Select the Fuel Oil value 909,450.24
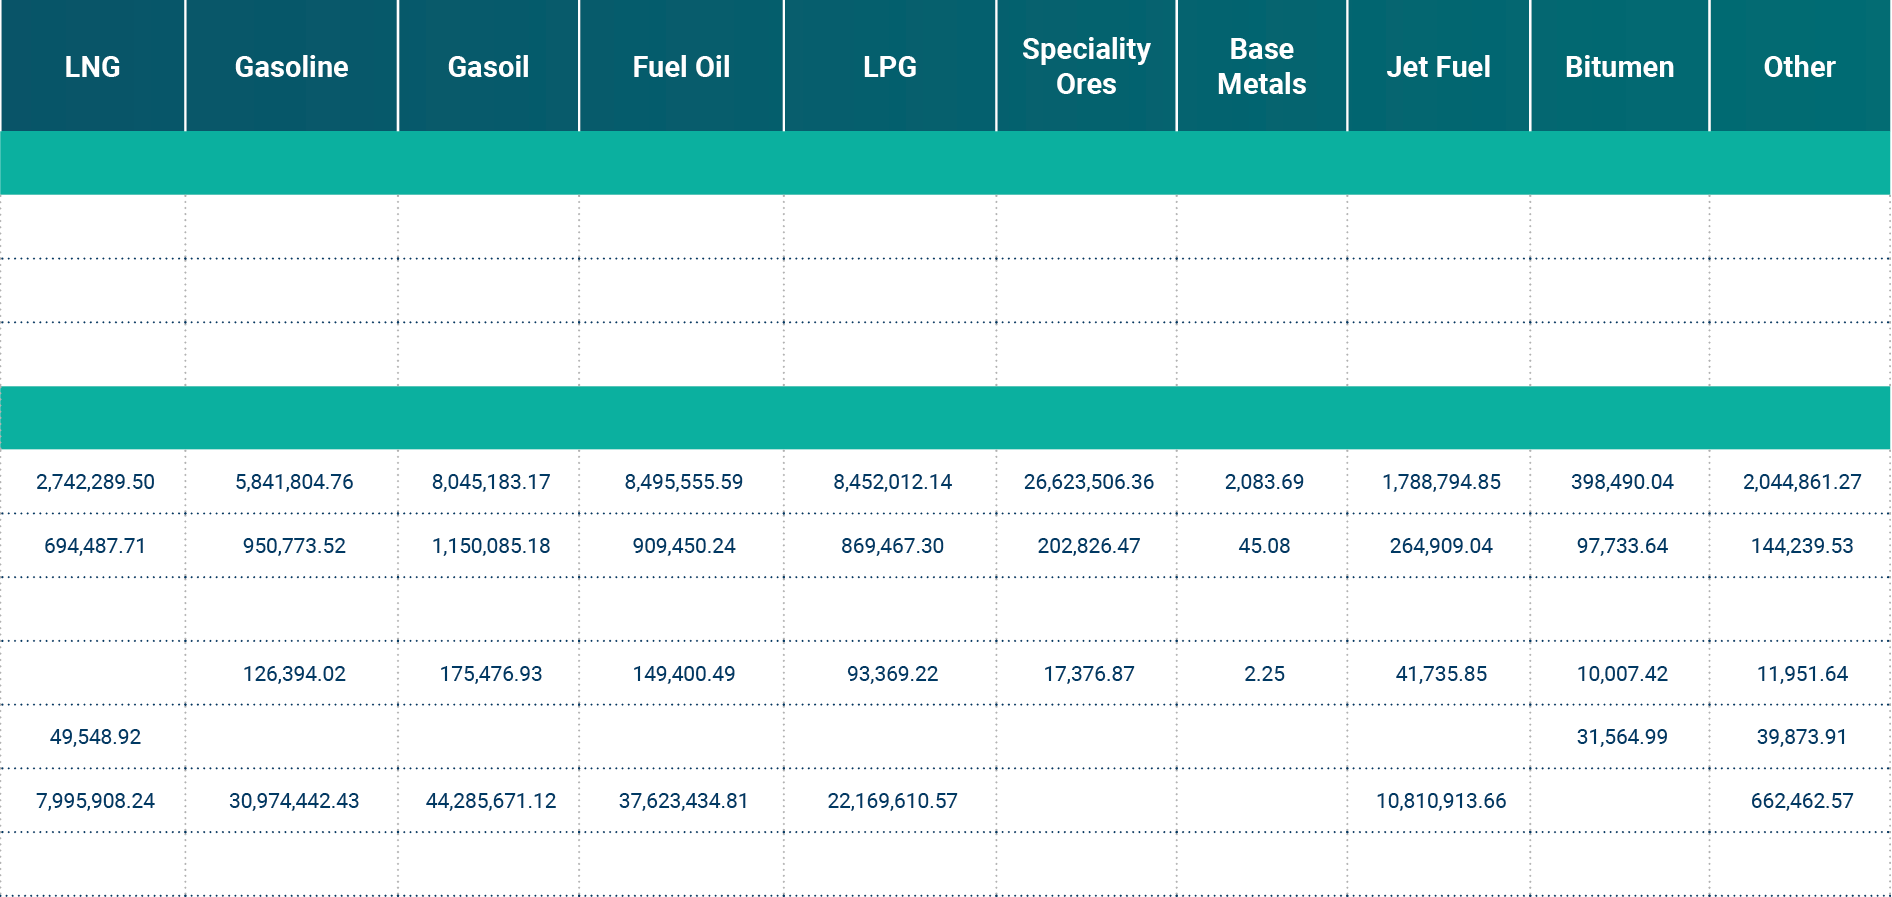This screenshot has width=1892, height=897. click(683, 546)
